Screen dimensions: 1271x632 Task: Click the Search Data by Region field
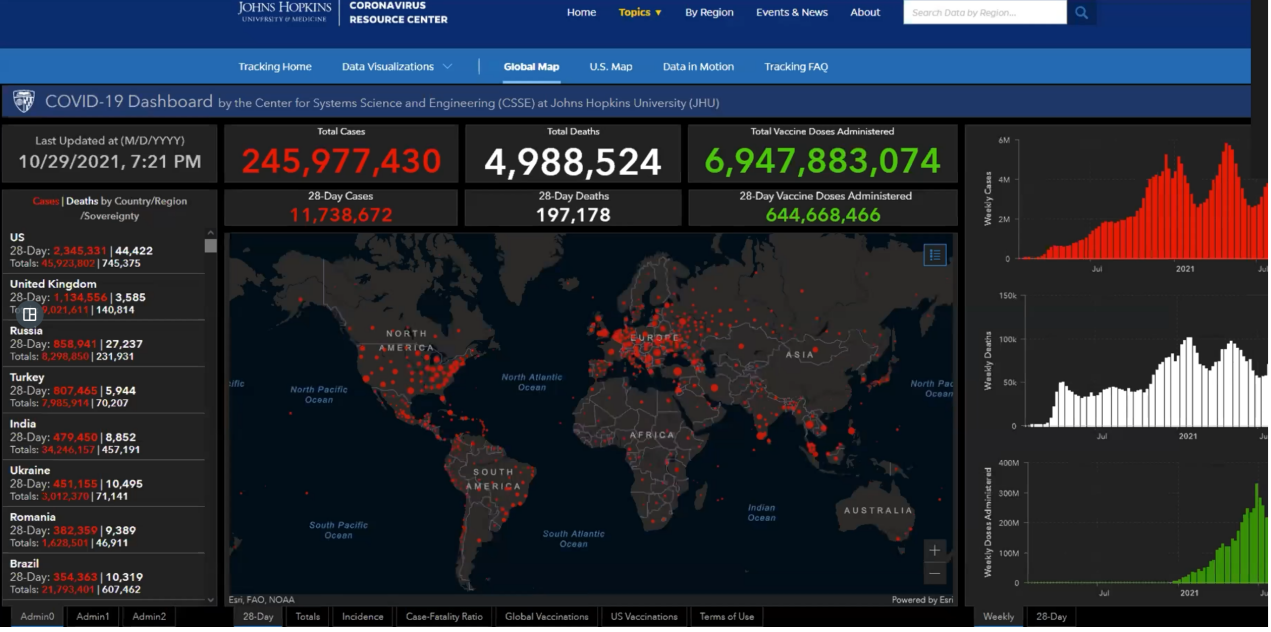pos(985,13)
